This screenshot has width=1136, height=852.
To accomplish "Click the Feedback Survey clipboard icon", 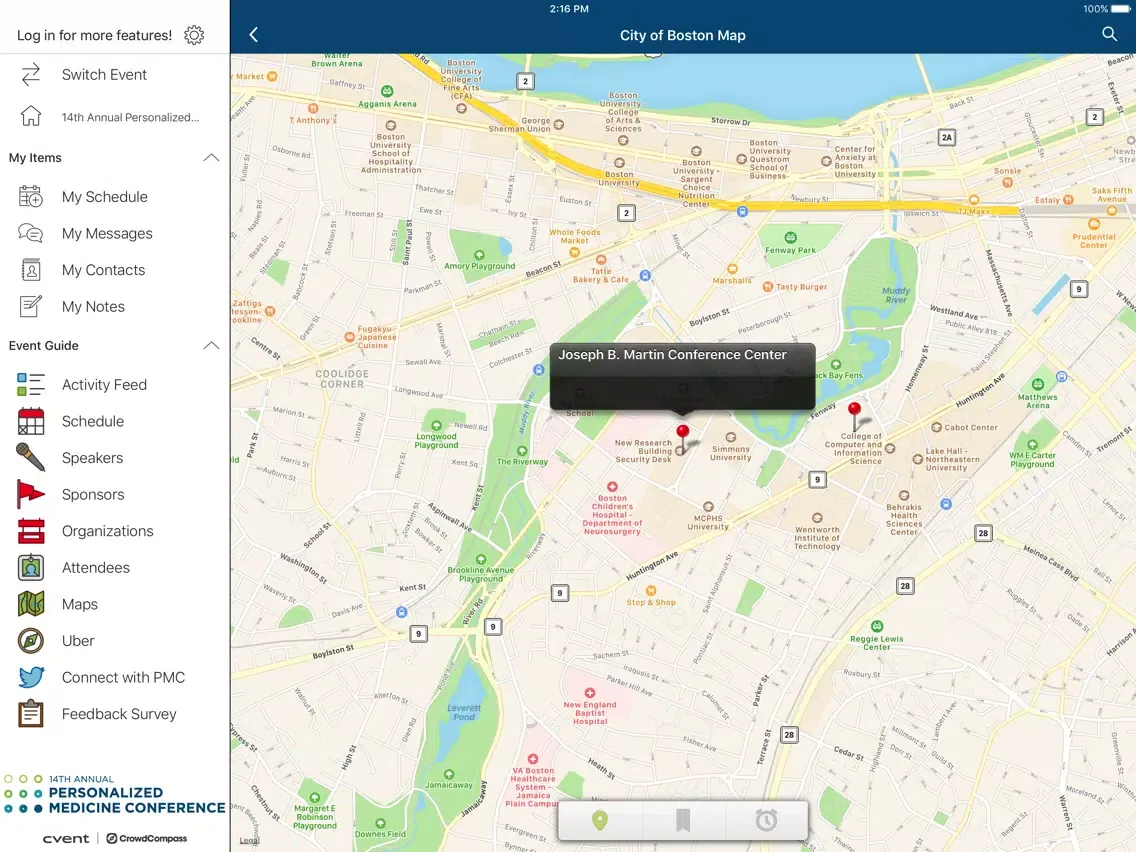I will tap(30, 714).
